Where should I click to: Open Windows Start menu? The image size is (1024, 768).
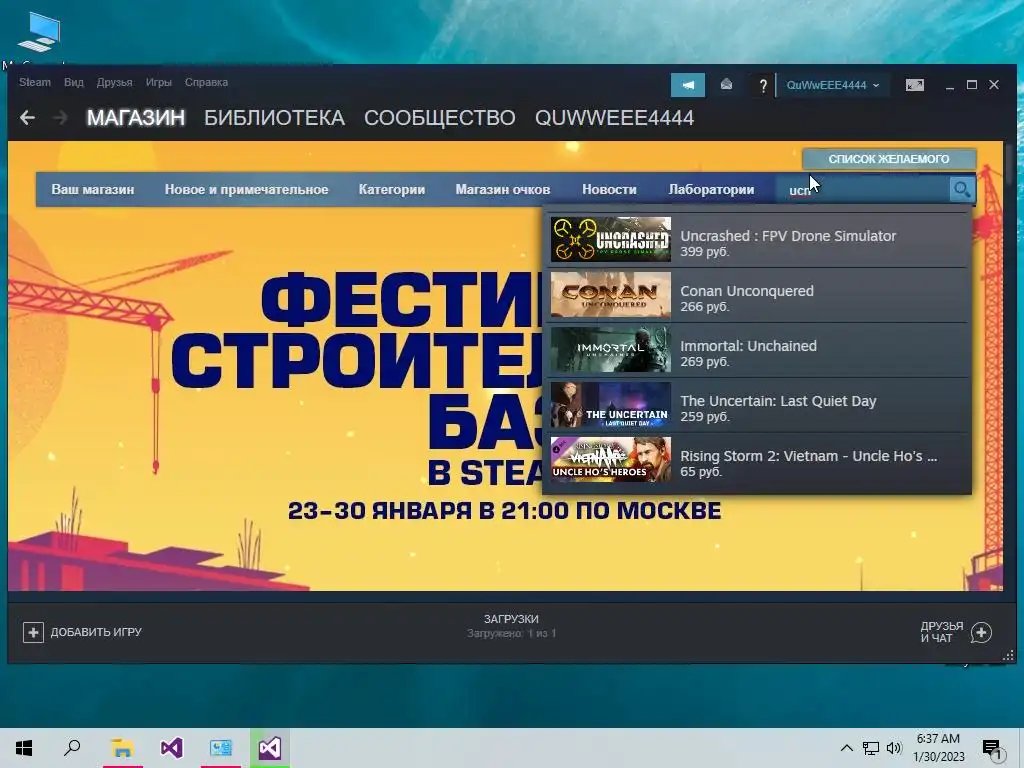24,748
